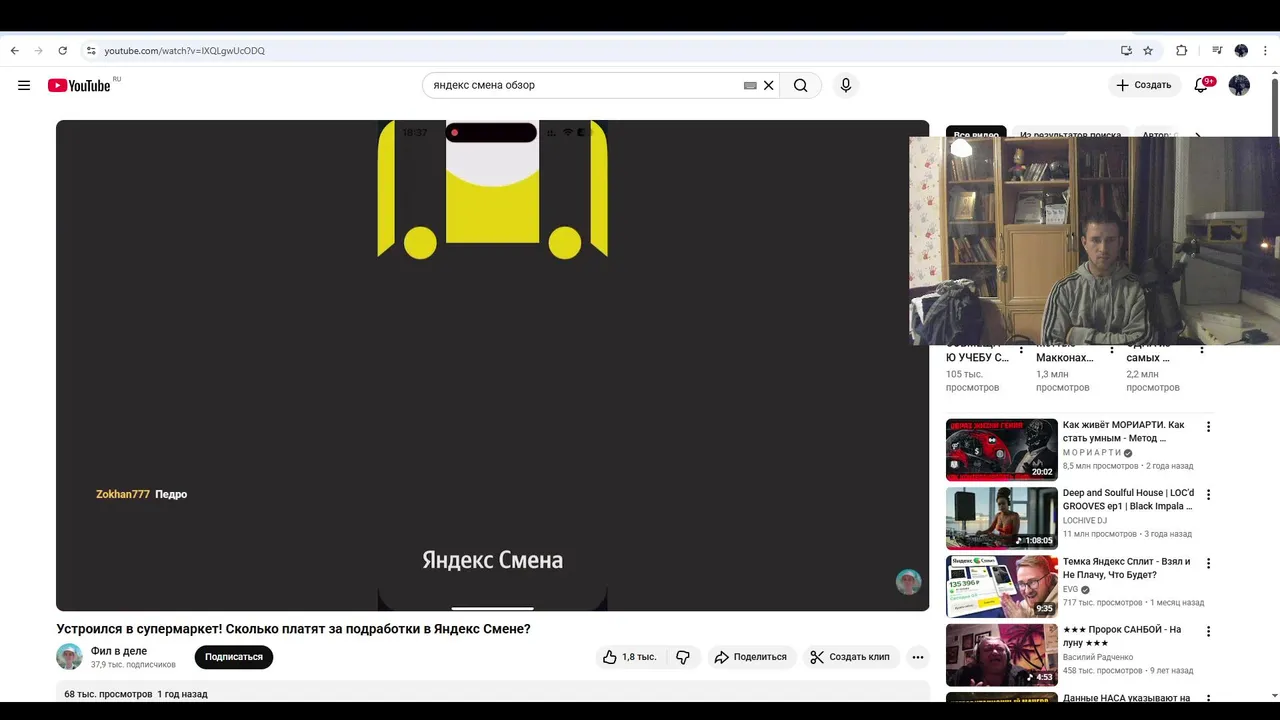1280x720 pixels.
Task: Open the browser extensions puzzle icon
Action: tap(1182, 51)
